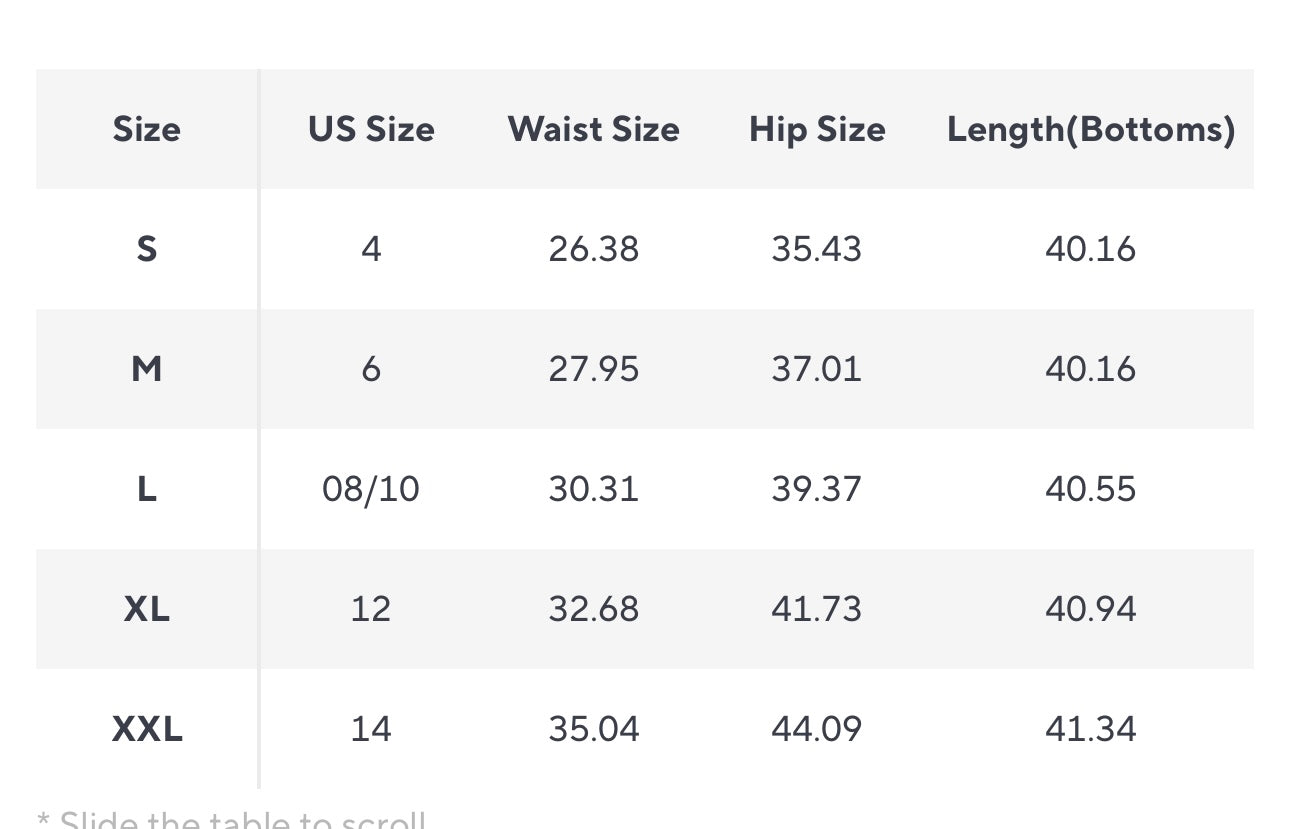Viewport: 1290px width, 829px height.
Task: Choose the L size row label
Action: click(146, 489)
